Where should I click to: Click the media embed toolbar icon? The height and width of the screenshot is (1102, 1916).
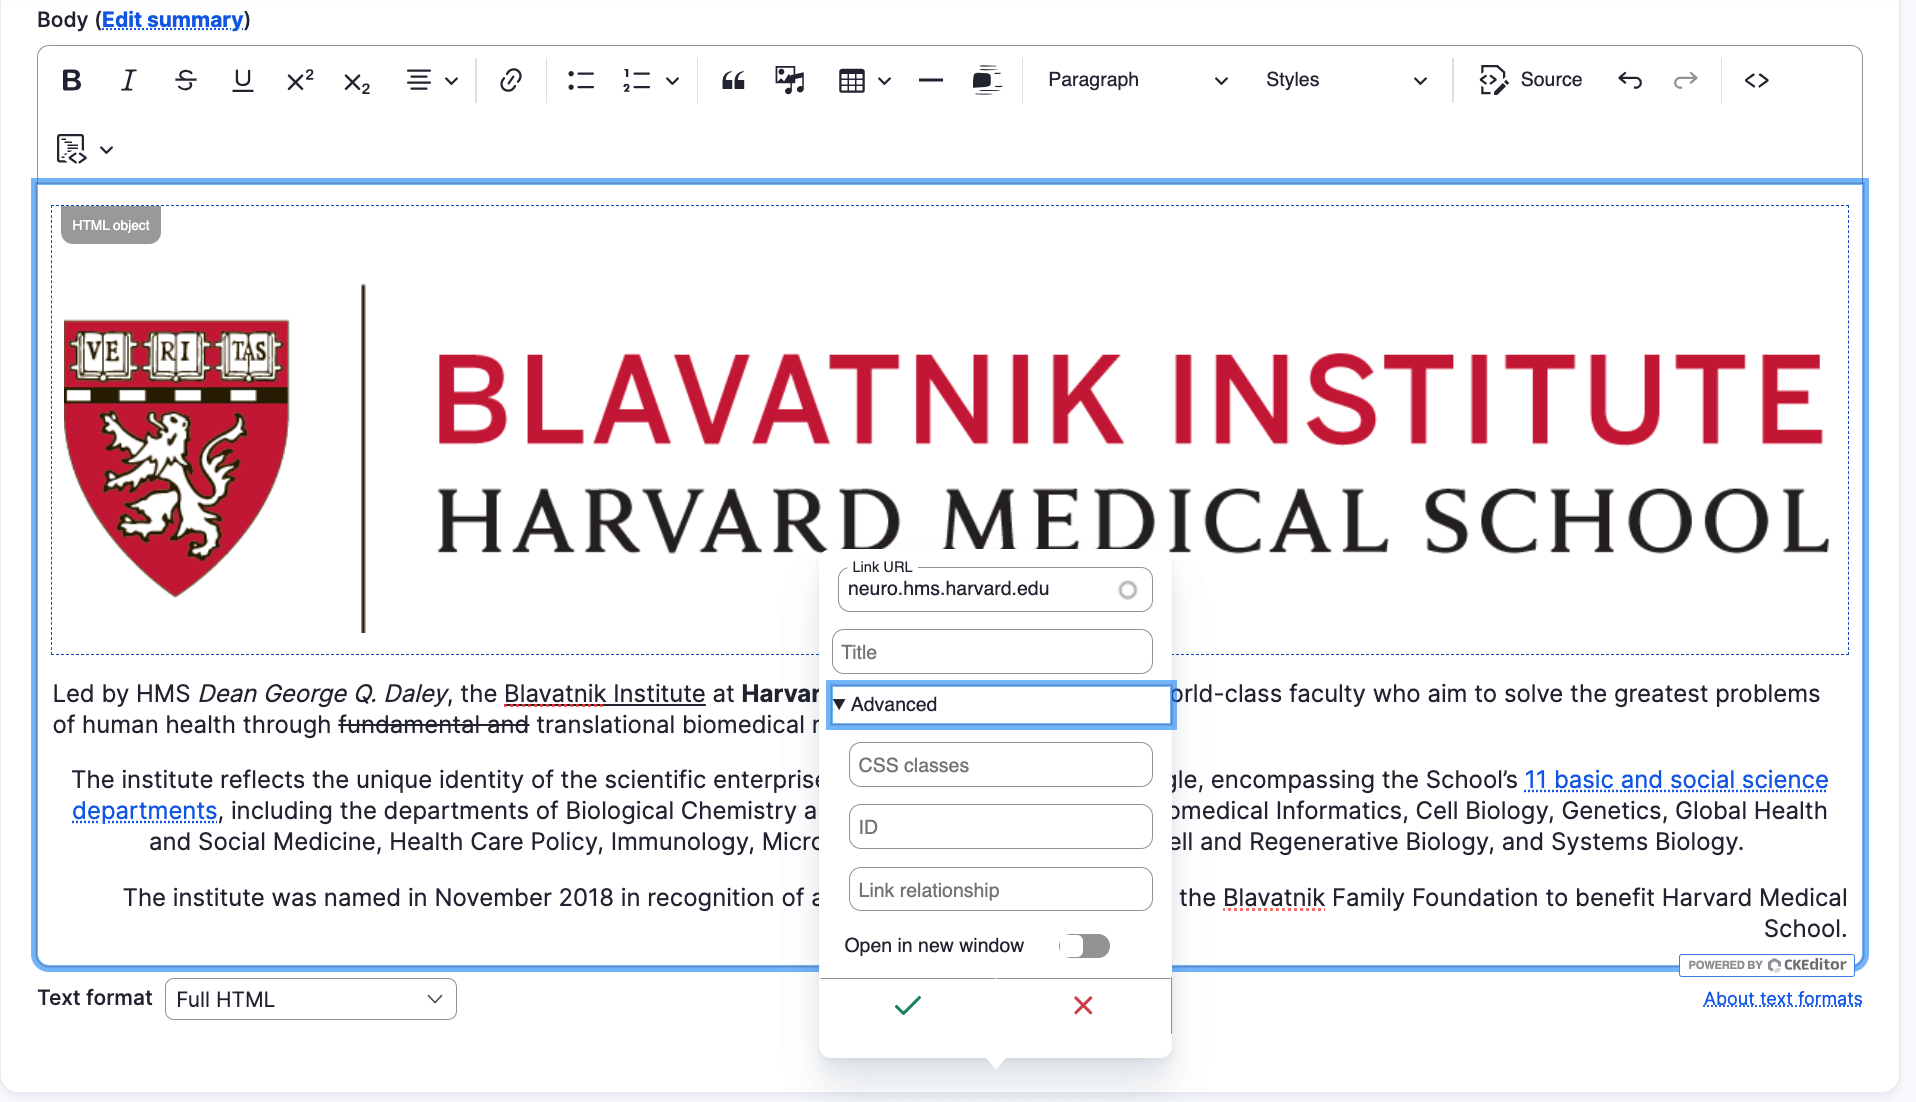987,80
